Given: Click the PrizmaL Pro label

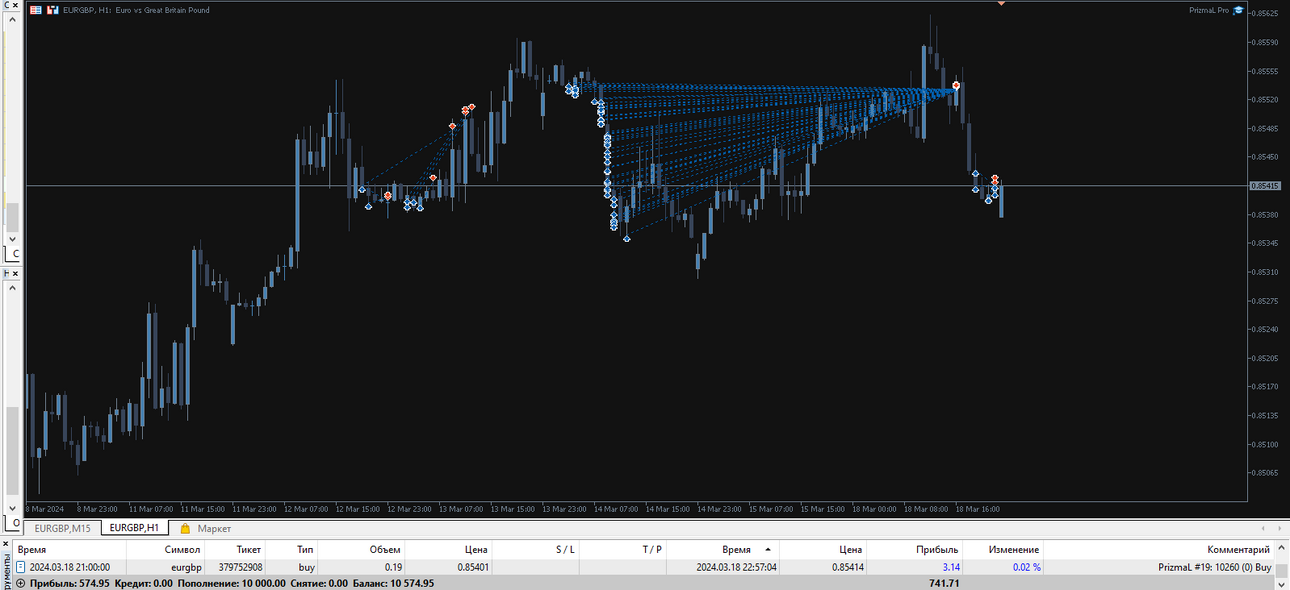Looking at the screenshot, I should pyautogui.click(x=1209, y=10).
